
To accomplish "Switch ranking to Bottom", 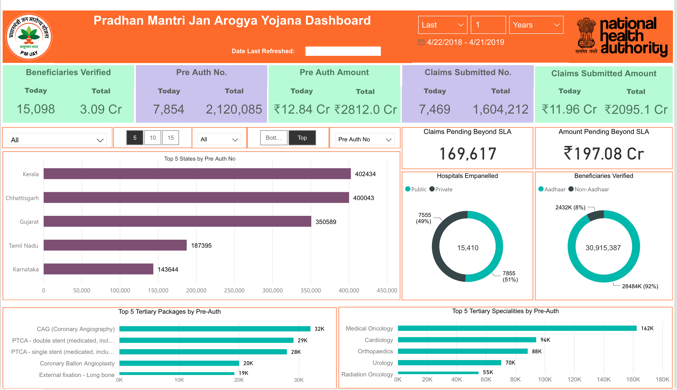I will 274,138.
